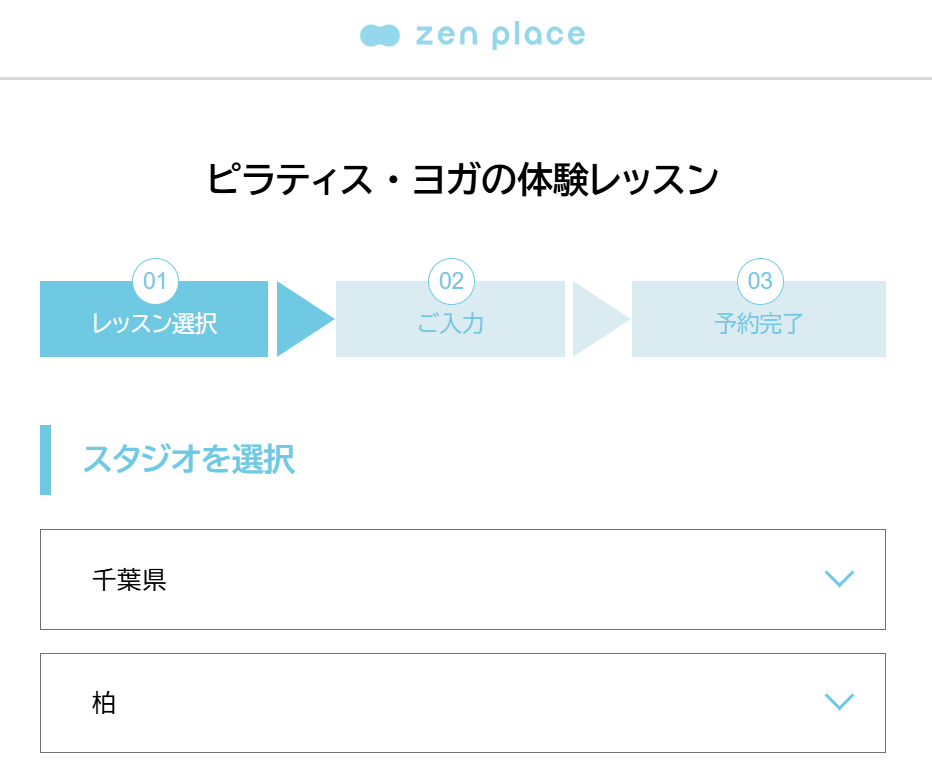The image size is (932, 768).
Task: Click the gray divider line under the header
Action: point(466,78)
